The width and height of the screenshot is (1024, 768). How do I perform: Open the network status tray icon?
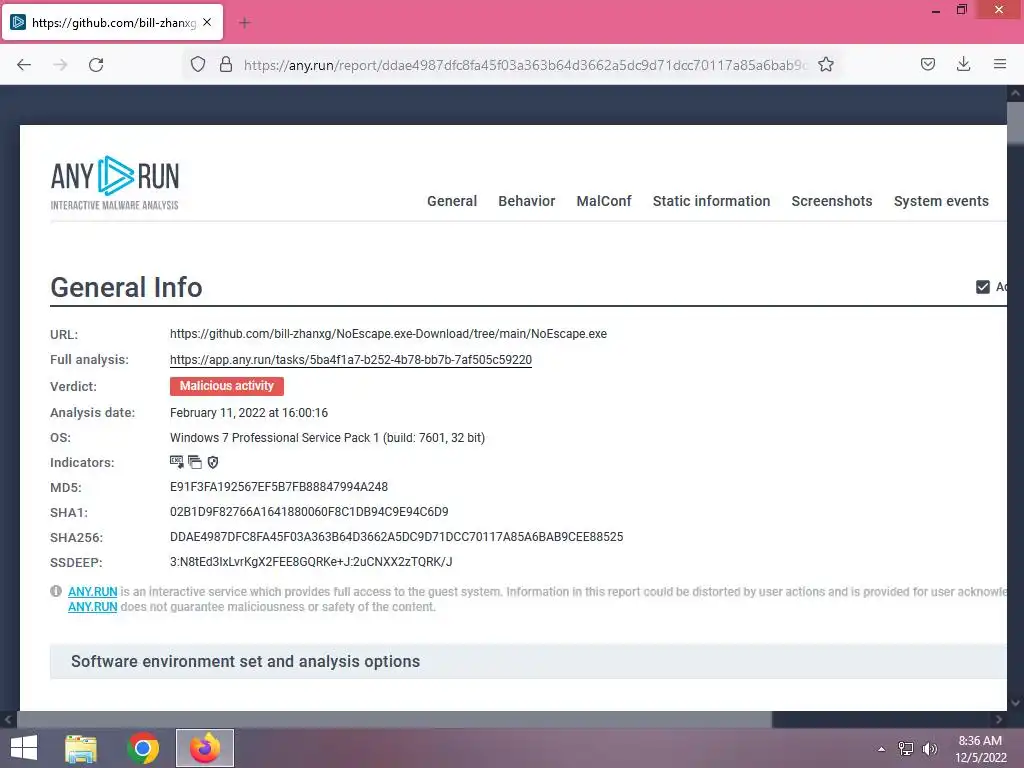tap(906, 749)
